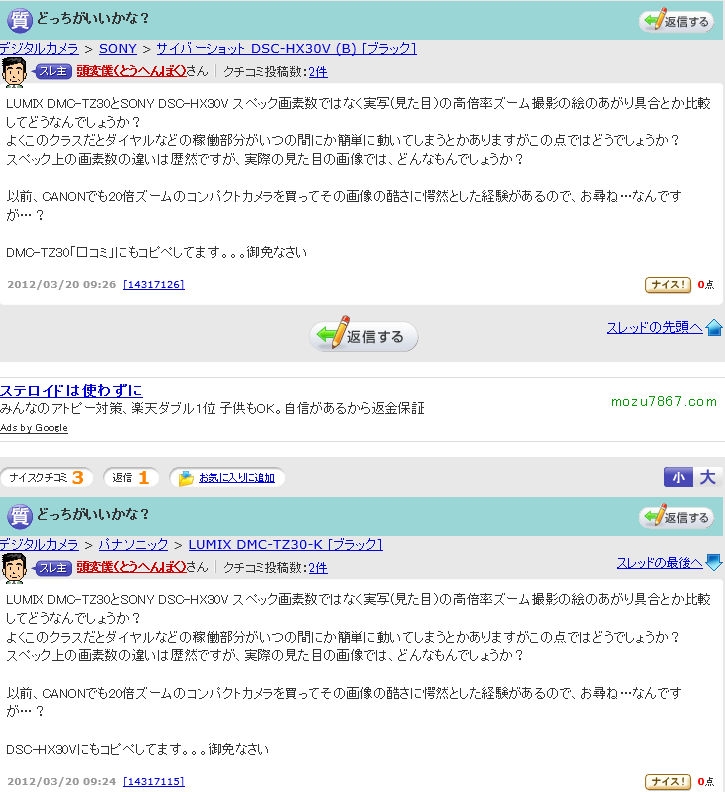
Task: Open LUMIX DMC-TZ30-K product link
Action: (x=285, y=544)
